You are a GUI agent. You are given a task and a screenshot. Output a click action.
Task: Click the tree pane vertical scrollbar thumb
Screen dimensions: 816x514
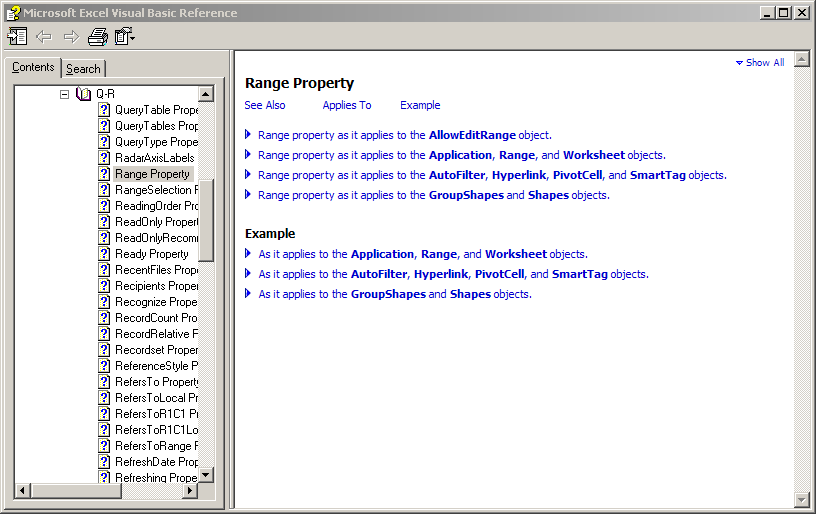tap(206, 221)
